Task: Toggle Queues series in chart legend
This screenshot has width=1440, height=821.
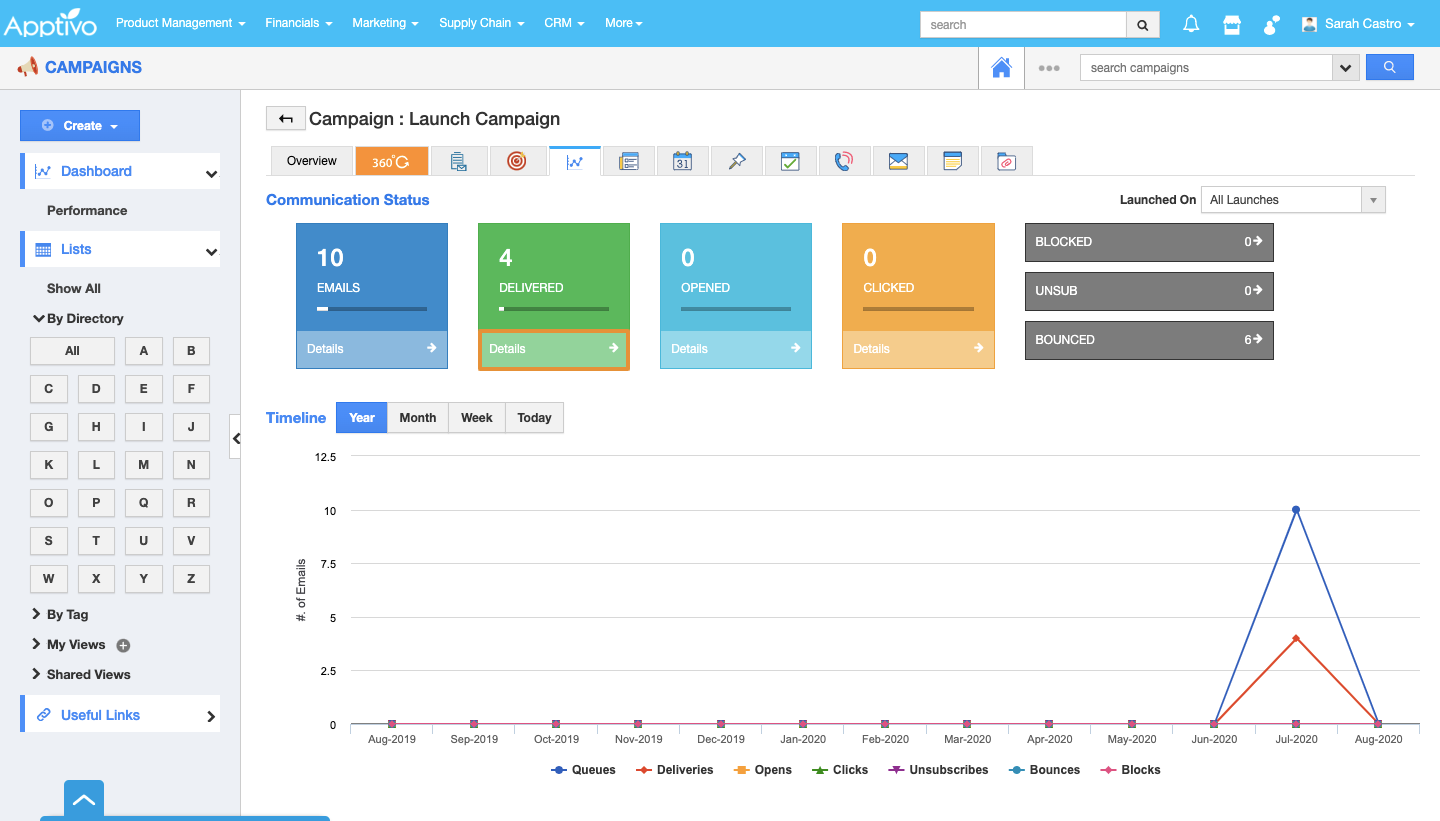Action: click(583, 770)
